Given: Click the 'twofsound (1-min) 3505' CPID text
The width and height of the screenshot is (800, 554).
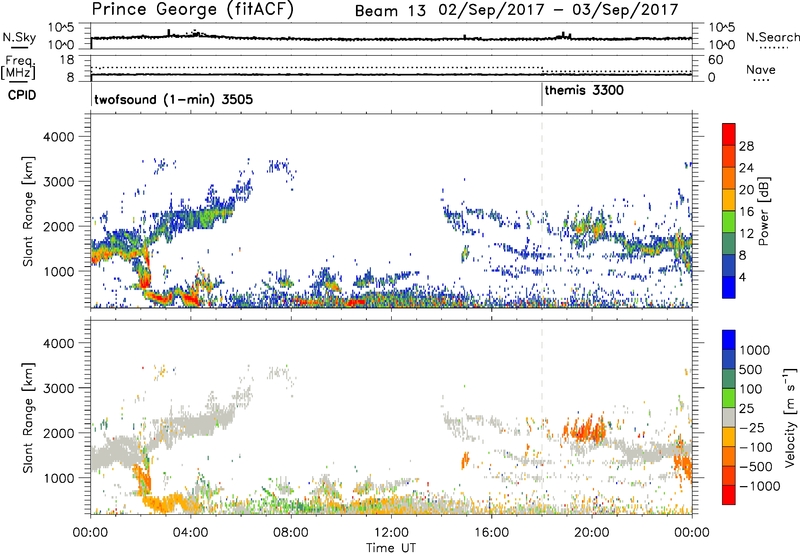Looking at the screenshot, I should [x=173, y=99].
